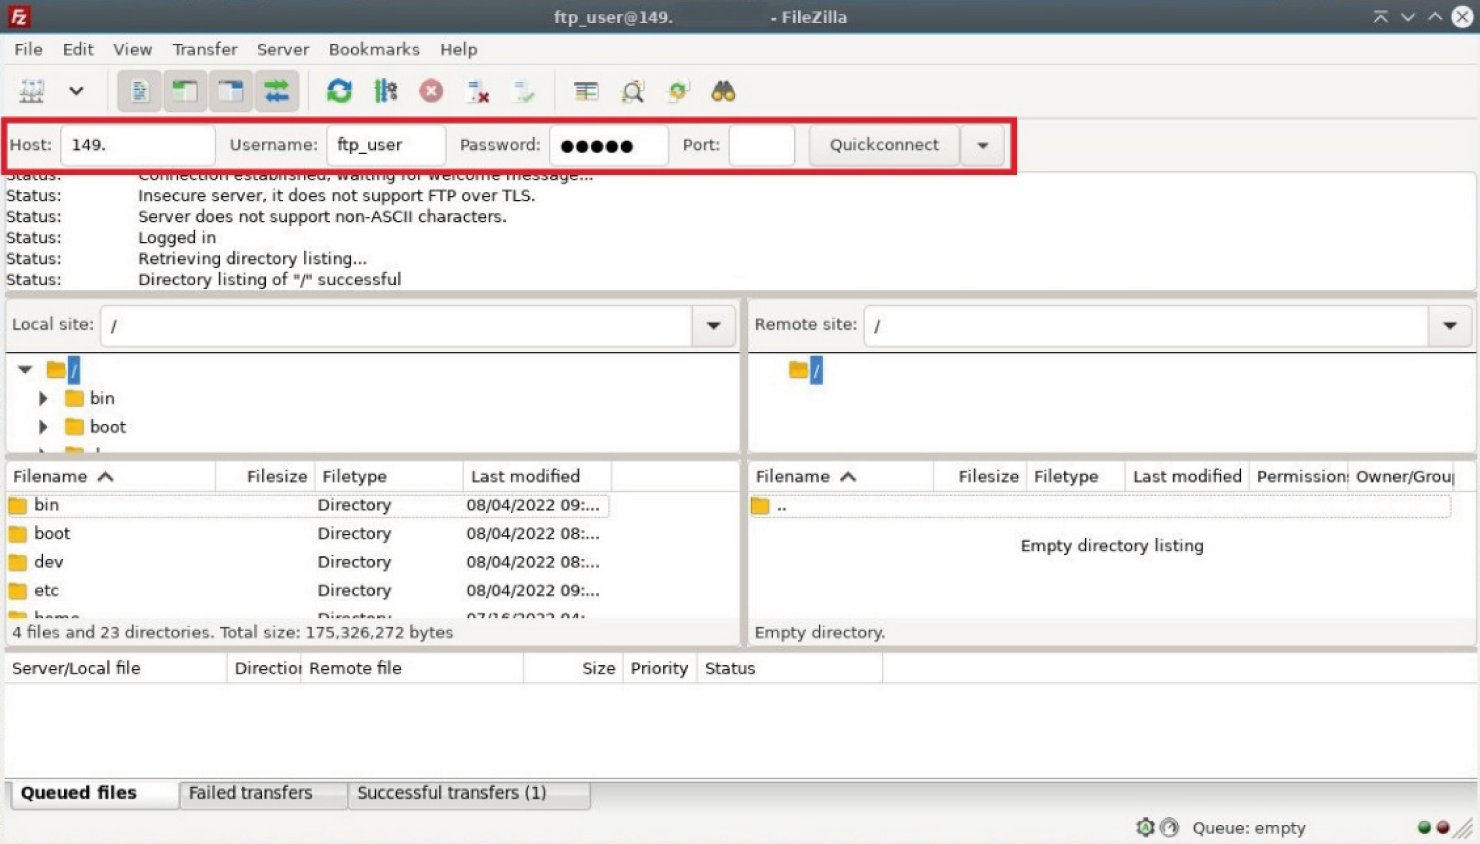The image size is (1480, 844).
Task: Open the Quickconnect history dropdown
Action: tap(983, 145)
